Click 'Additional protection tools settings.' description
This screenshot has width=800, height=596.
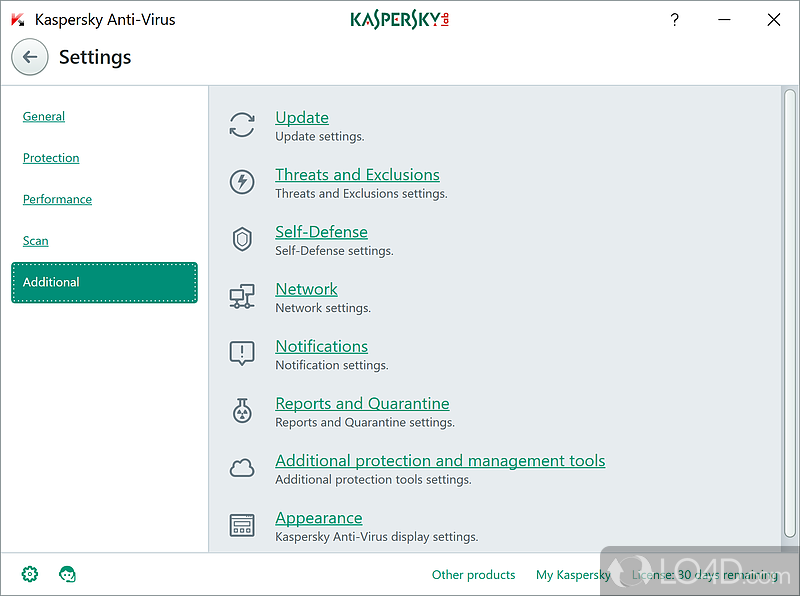373,480
